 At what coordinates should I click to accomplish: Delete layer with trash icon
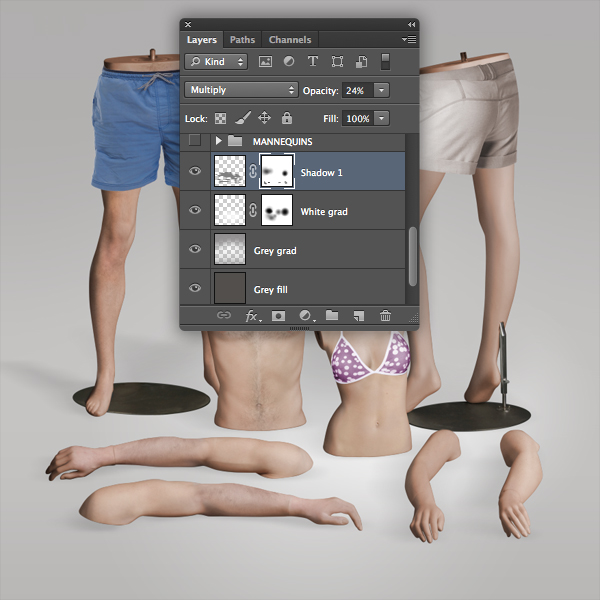pos(385,316)
